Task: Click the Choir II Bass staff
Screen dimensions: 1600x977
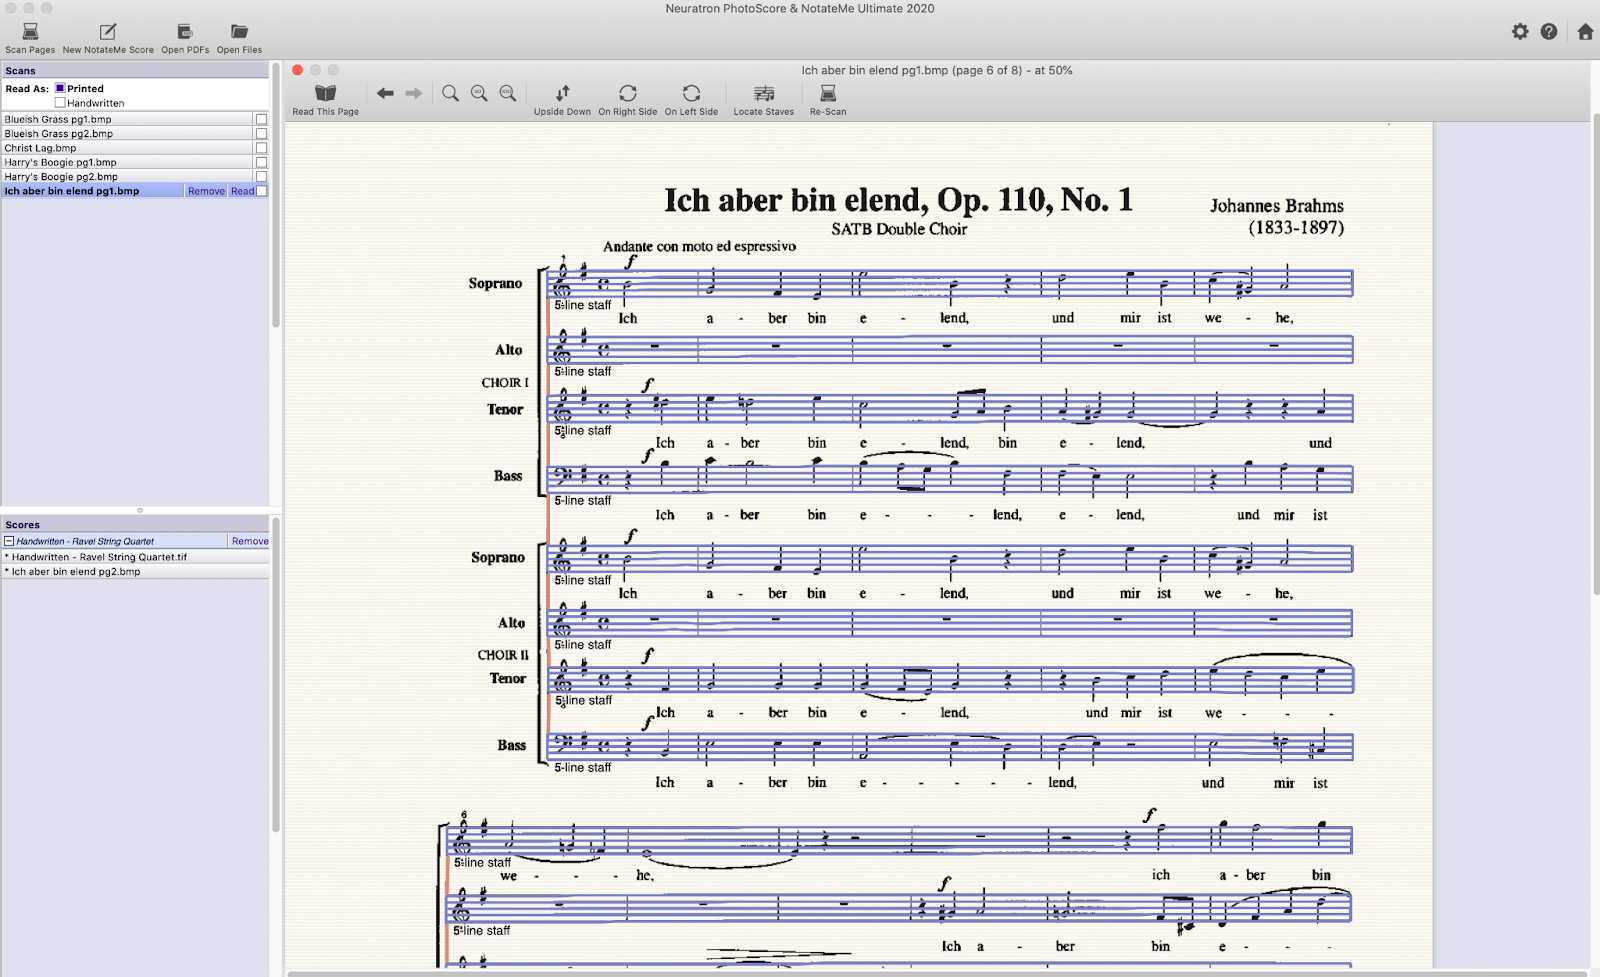Action: (950, 746)
